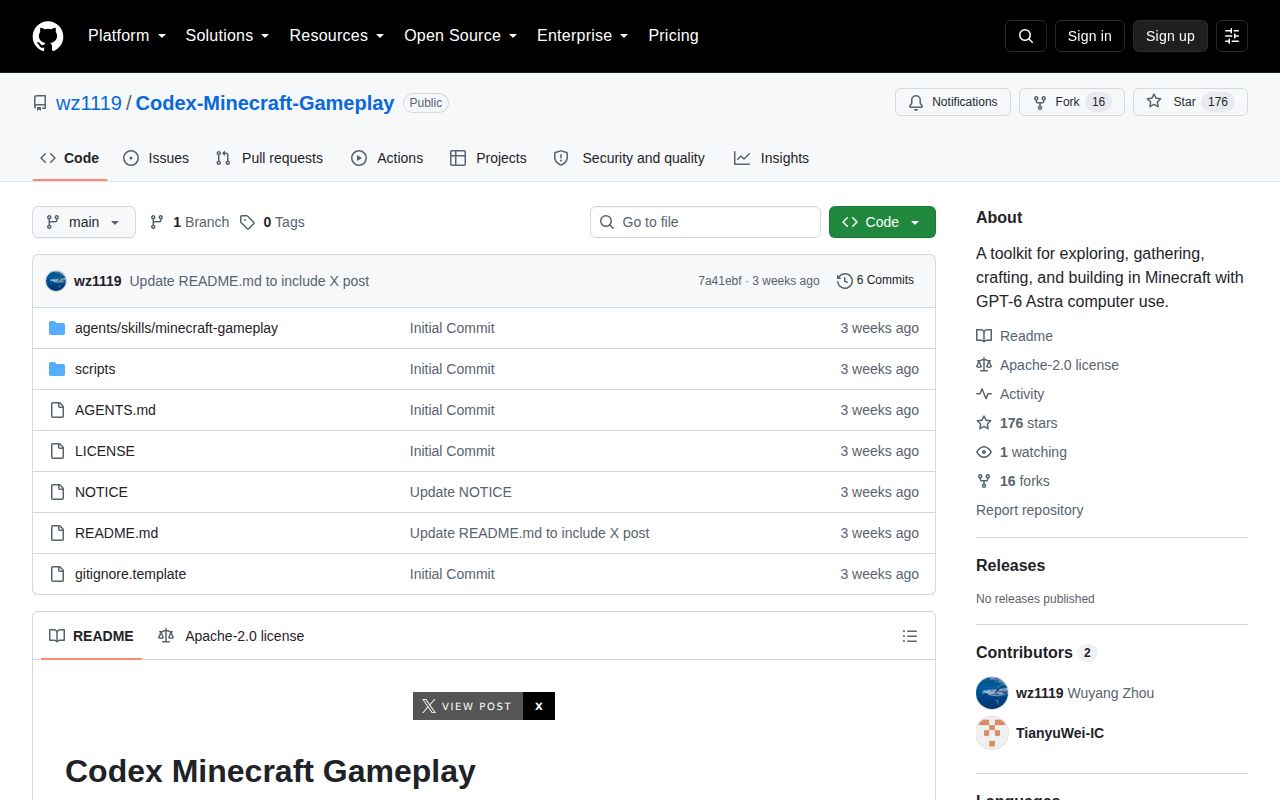1280x800 pixels.
Task: Open the 7a41ebf commit hash link
Action: (720, 281)
